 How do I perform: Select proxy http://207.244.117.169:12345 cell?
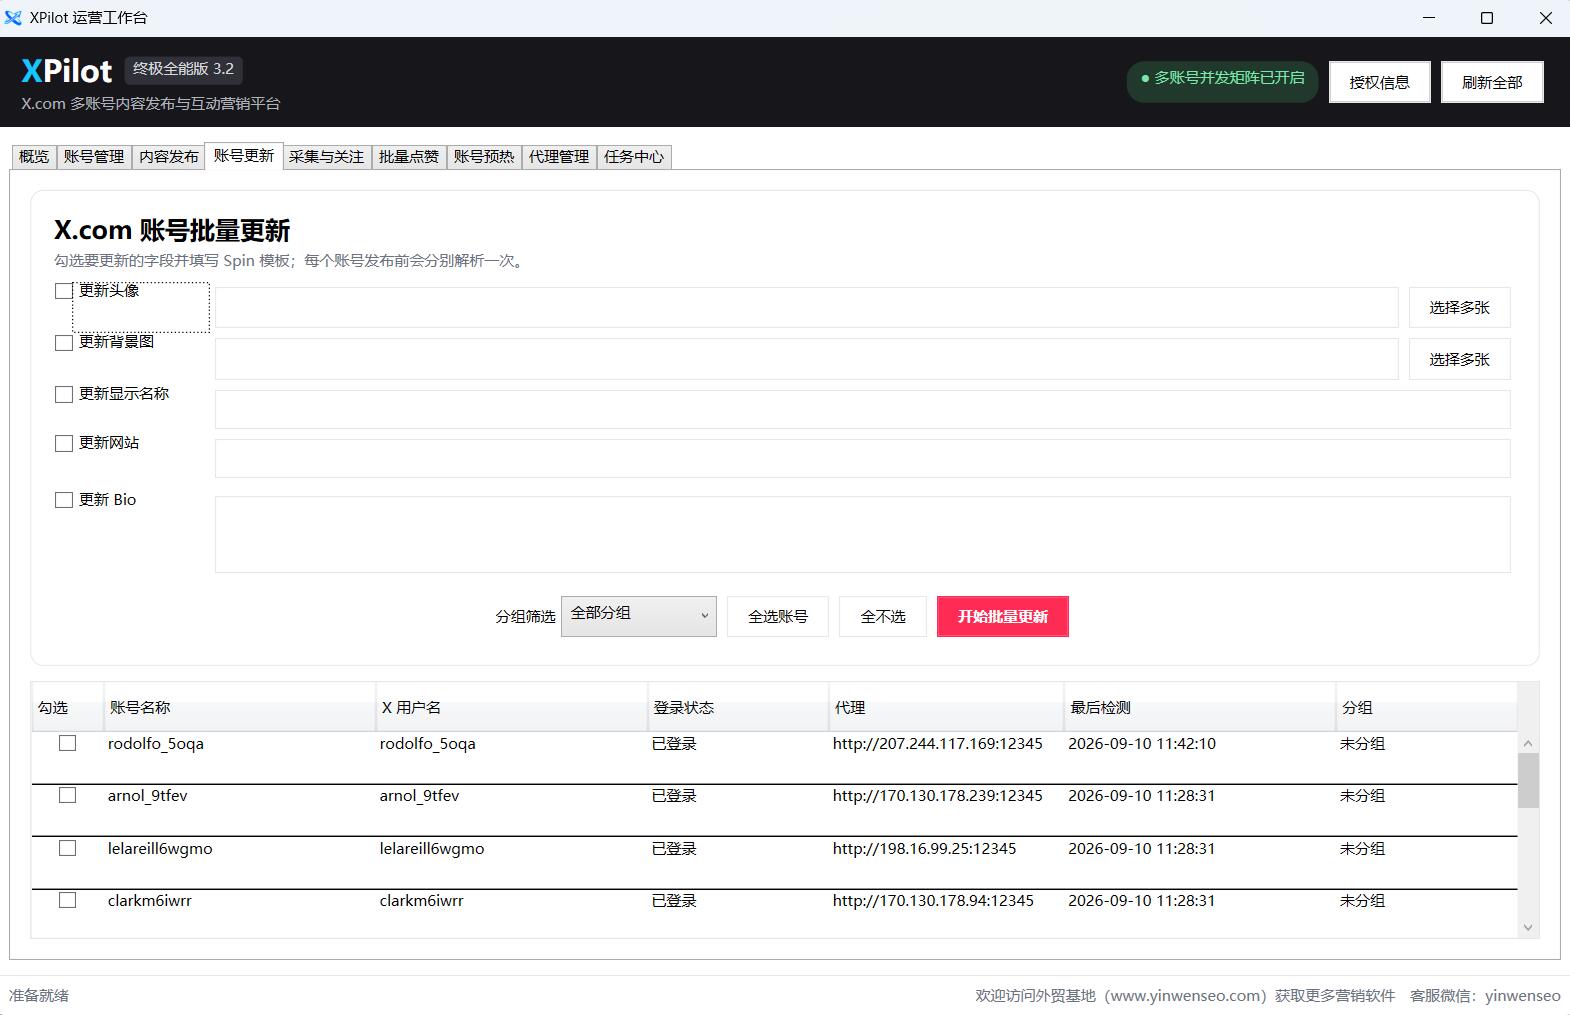(x=938, y=744)
